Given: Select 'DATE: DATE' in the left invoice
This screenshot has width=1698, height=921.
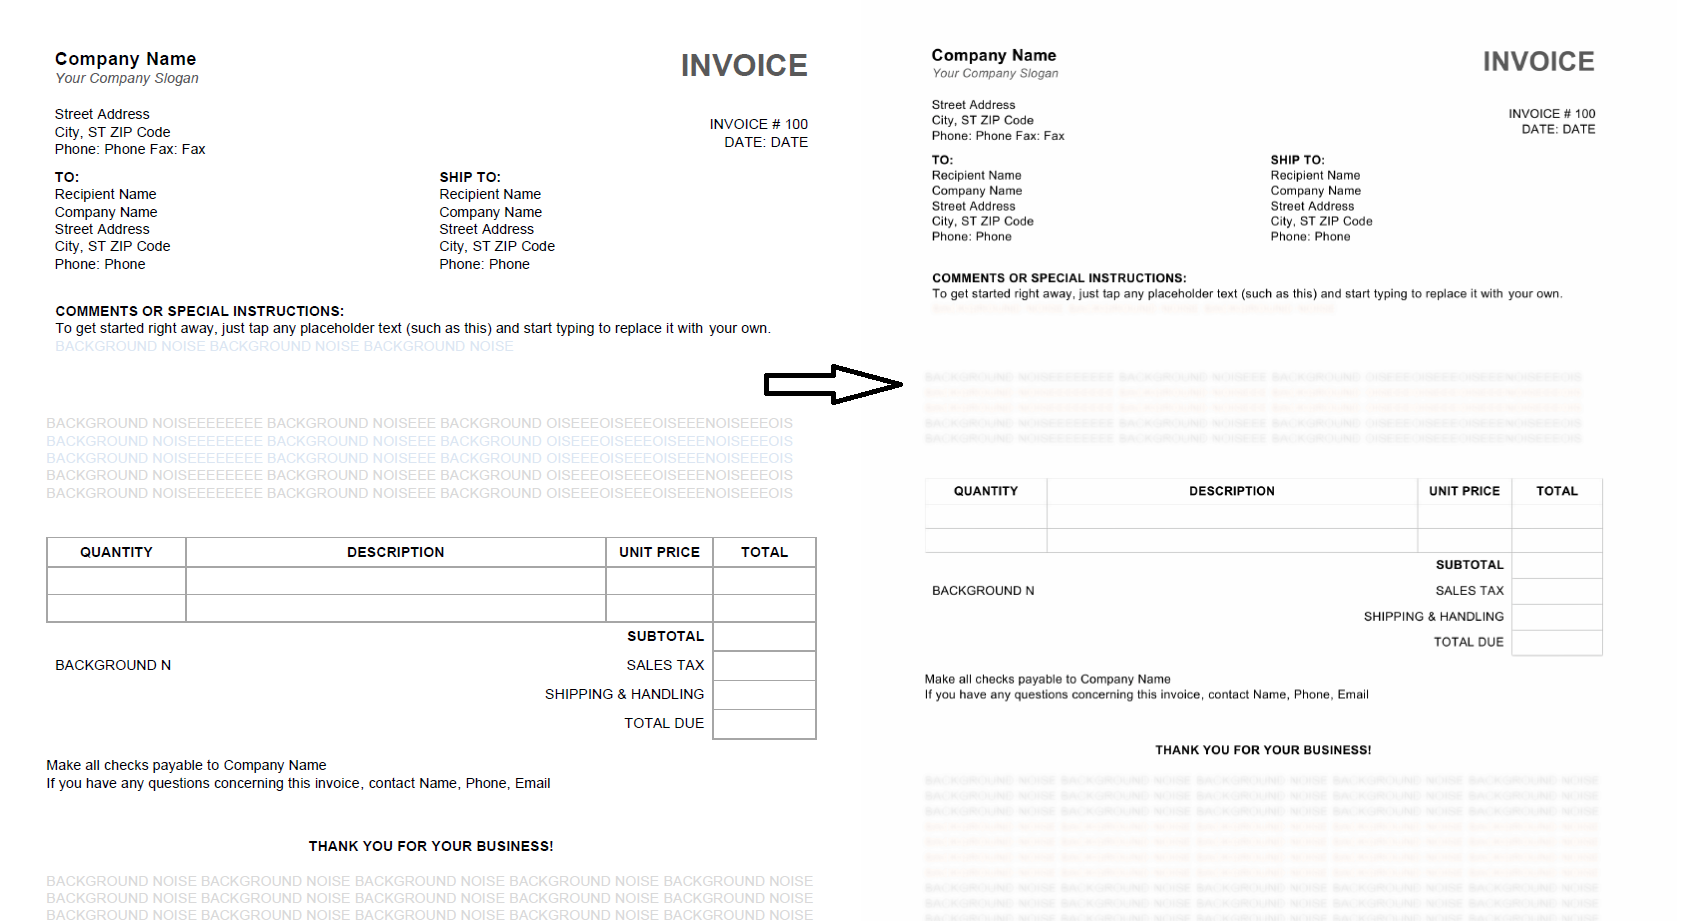Looking at the screenshot, I should pos(766,142).
